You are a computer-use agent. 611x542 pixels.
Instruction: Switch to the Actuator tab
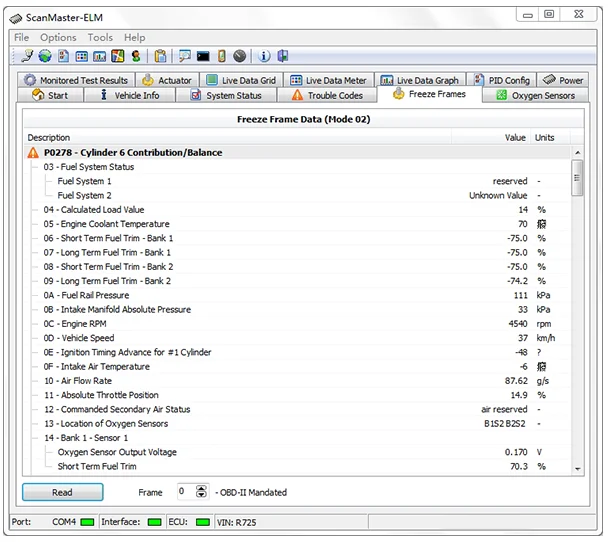click(x=167, y=80)
